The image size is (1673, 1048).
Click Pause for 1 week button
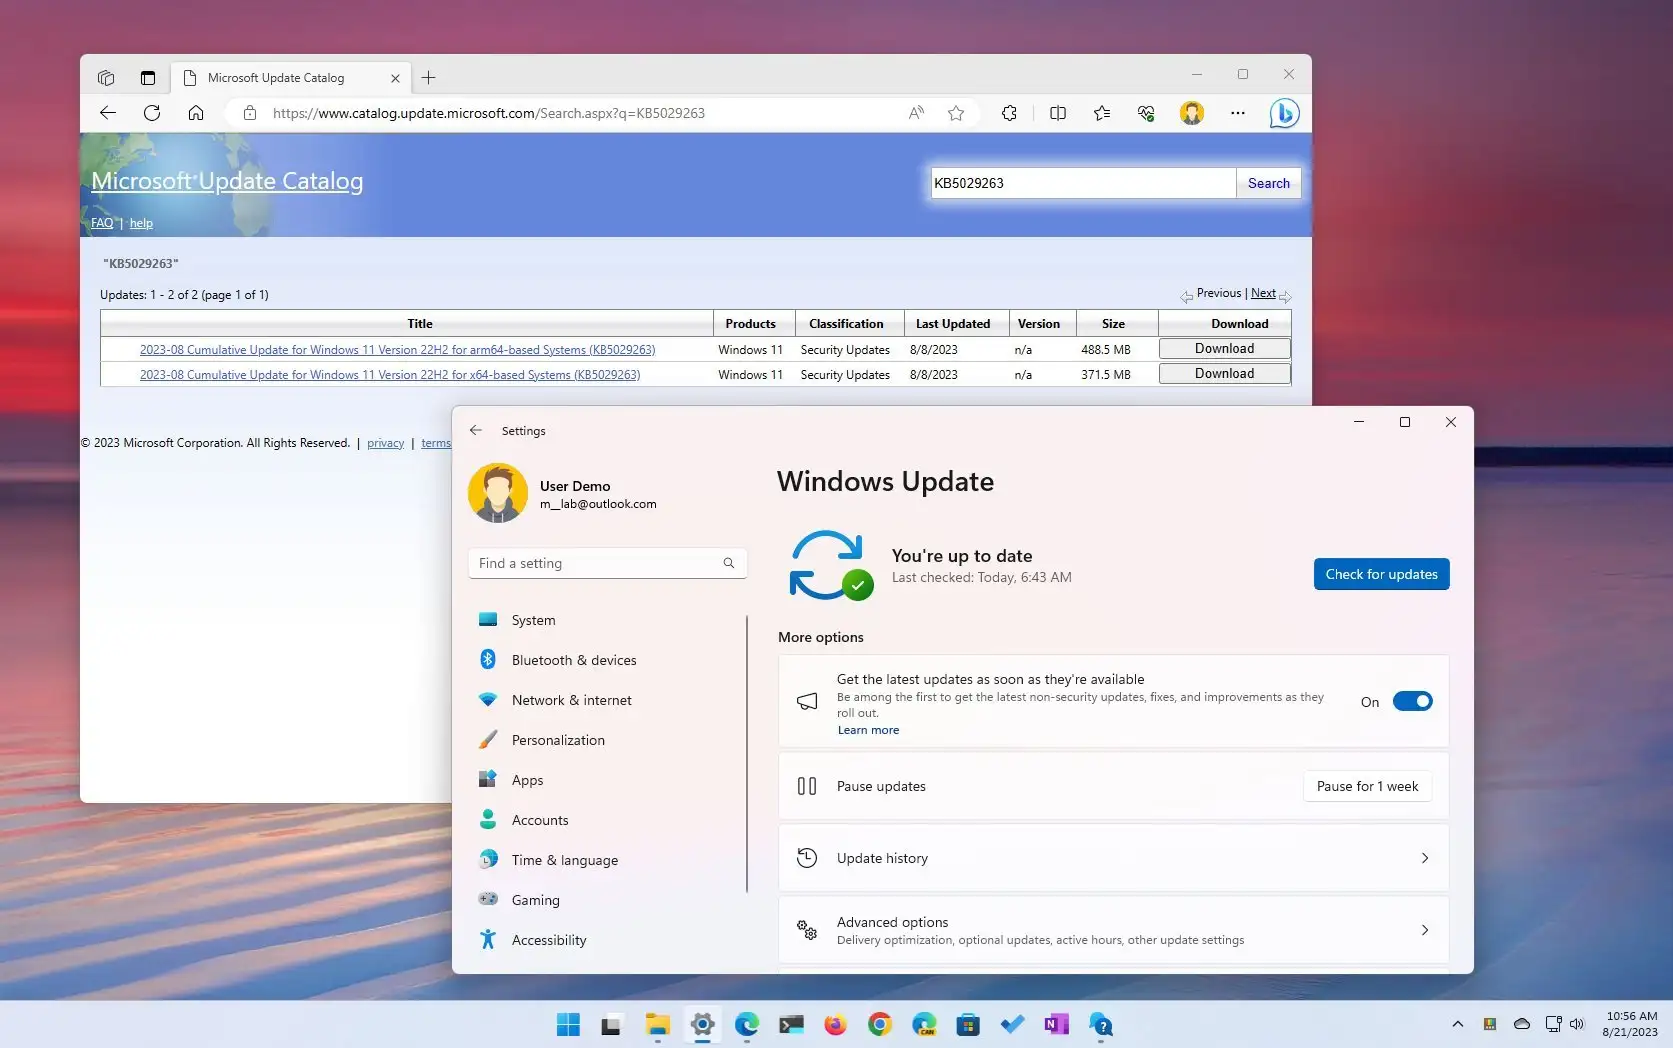pos(1367,786)
